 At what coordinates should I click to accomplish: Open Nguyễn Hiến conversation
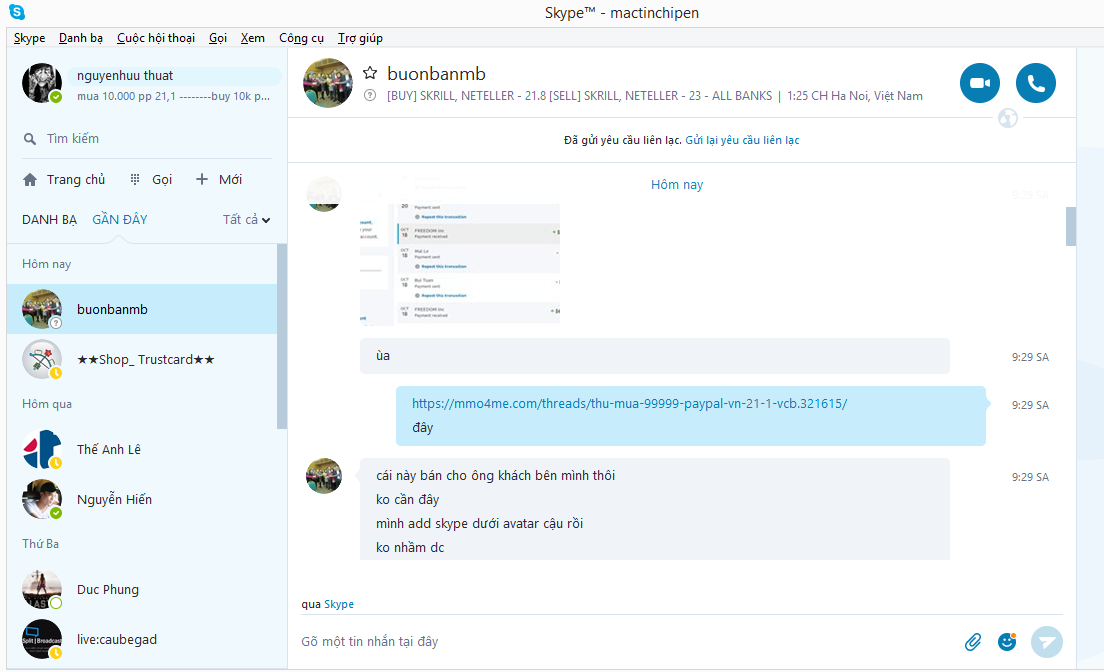click(x=142, y=499)
